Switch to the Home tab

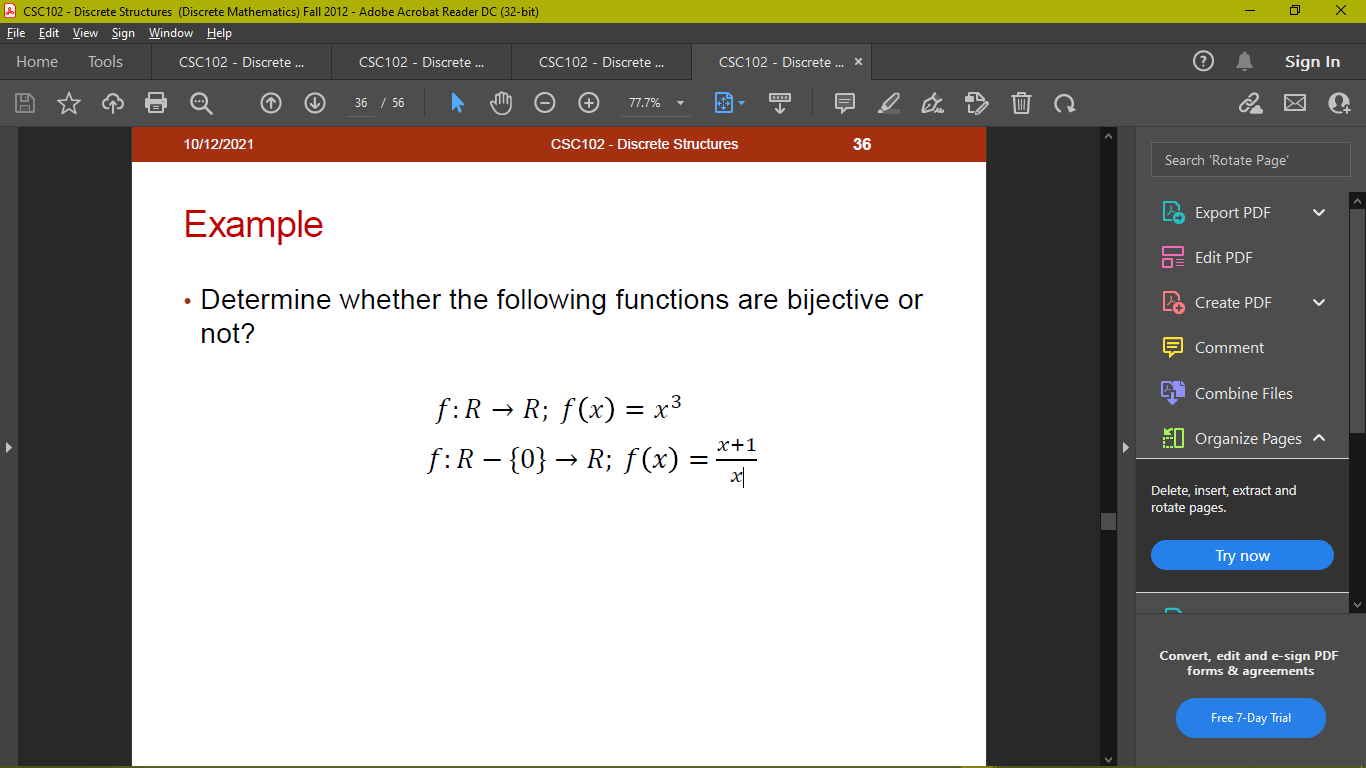36,61
